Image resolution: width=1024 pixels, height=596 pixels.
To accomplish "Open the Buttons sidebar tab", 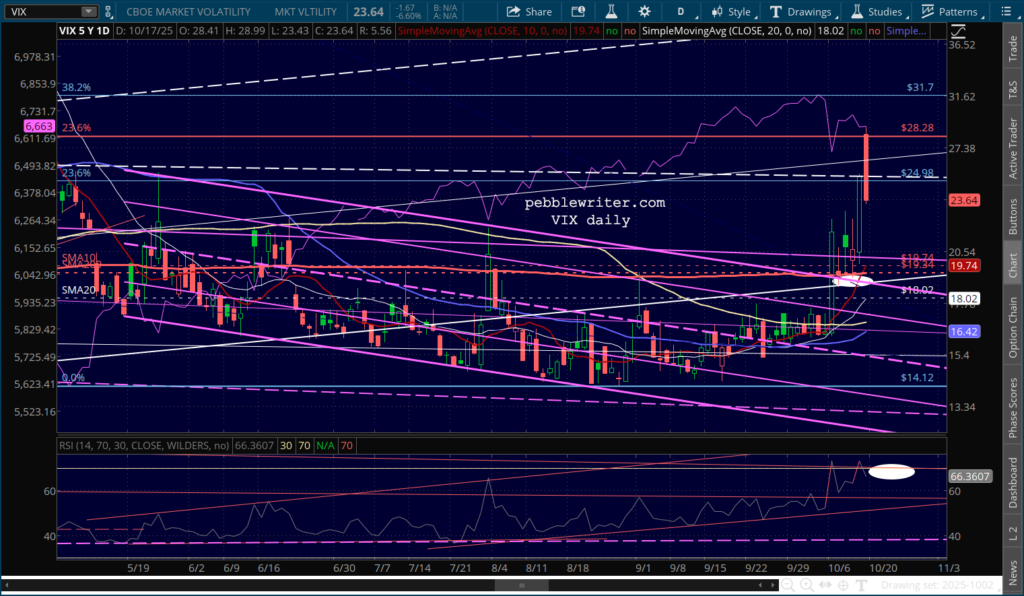I will tap(1013, 217).
